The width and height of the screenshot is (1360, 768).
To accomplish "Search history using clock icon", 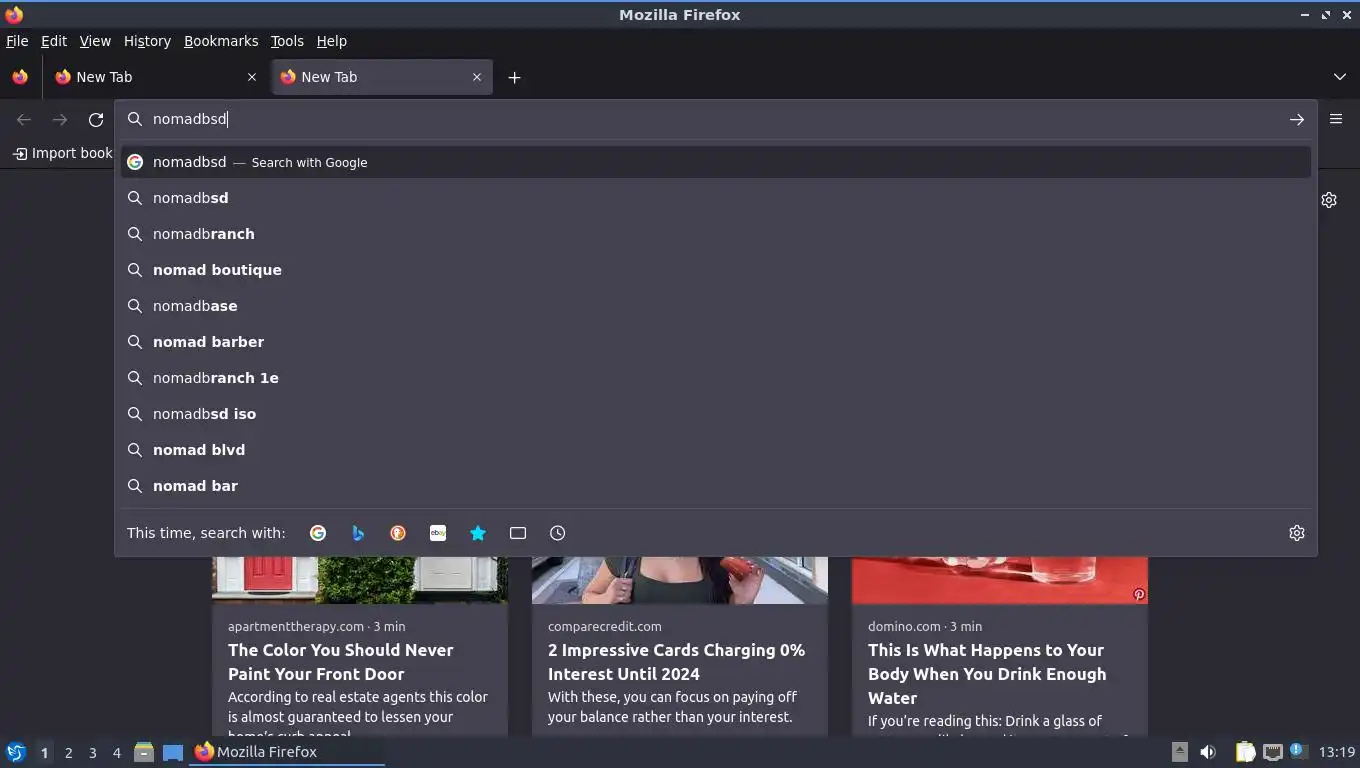I will (x=558, y=533).
